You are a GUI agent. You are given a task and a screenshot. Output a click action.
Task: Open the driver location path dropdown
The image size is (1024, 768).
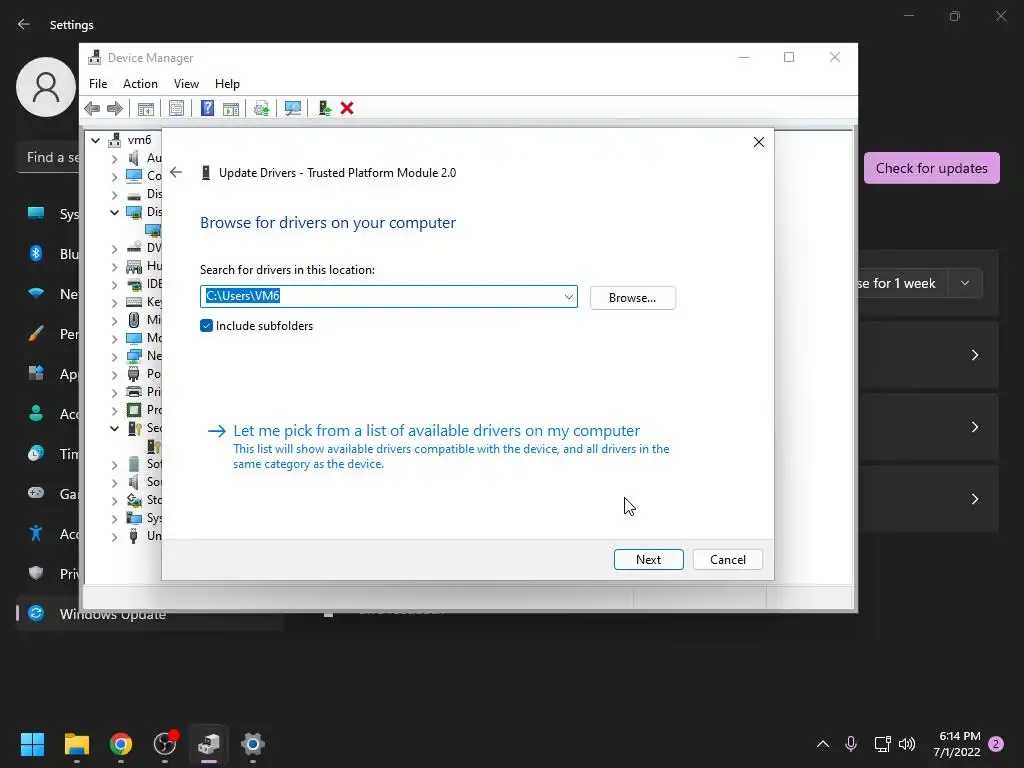[569, 296]
